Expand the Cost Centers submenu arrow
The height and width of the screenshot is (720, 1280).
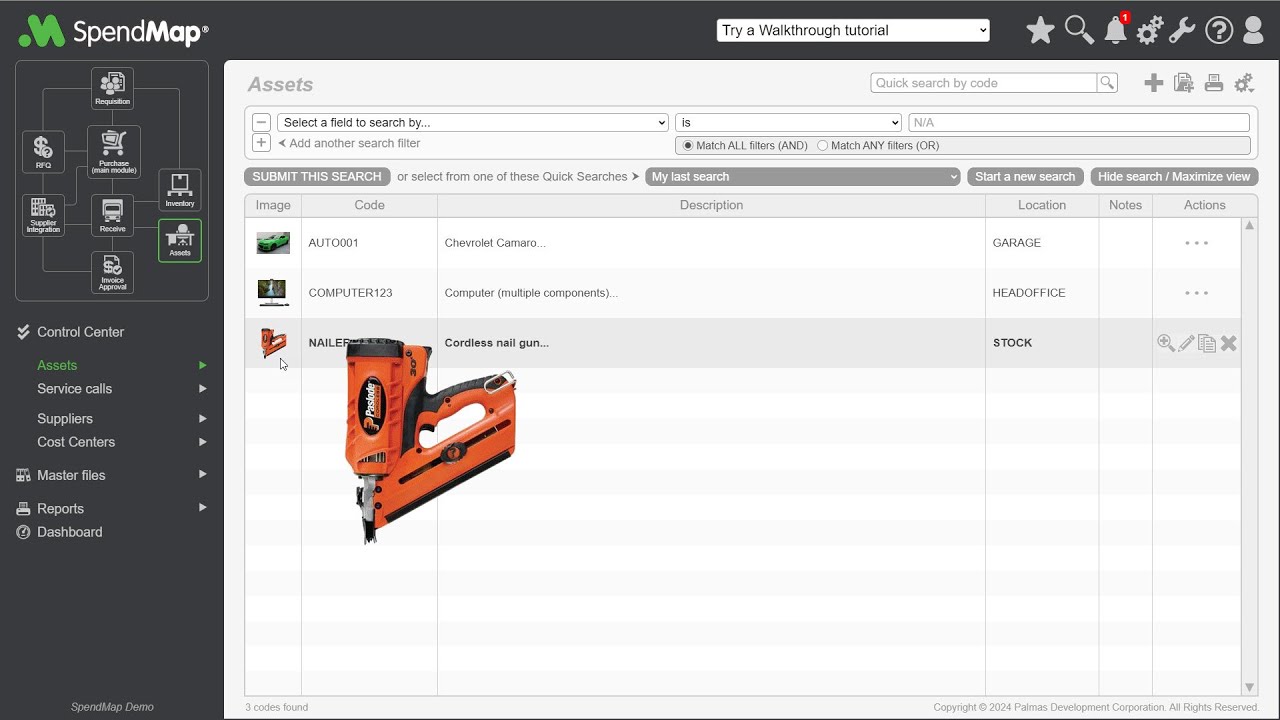click(x=203, y=442)
